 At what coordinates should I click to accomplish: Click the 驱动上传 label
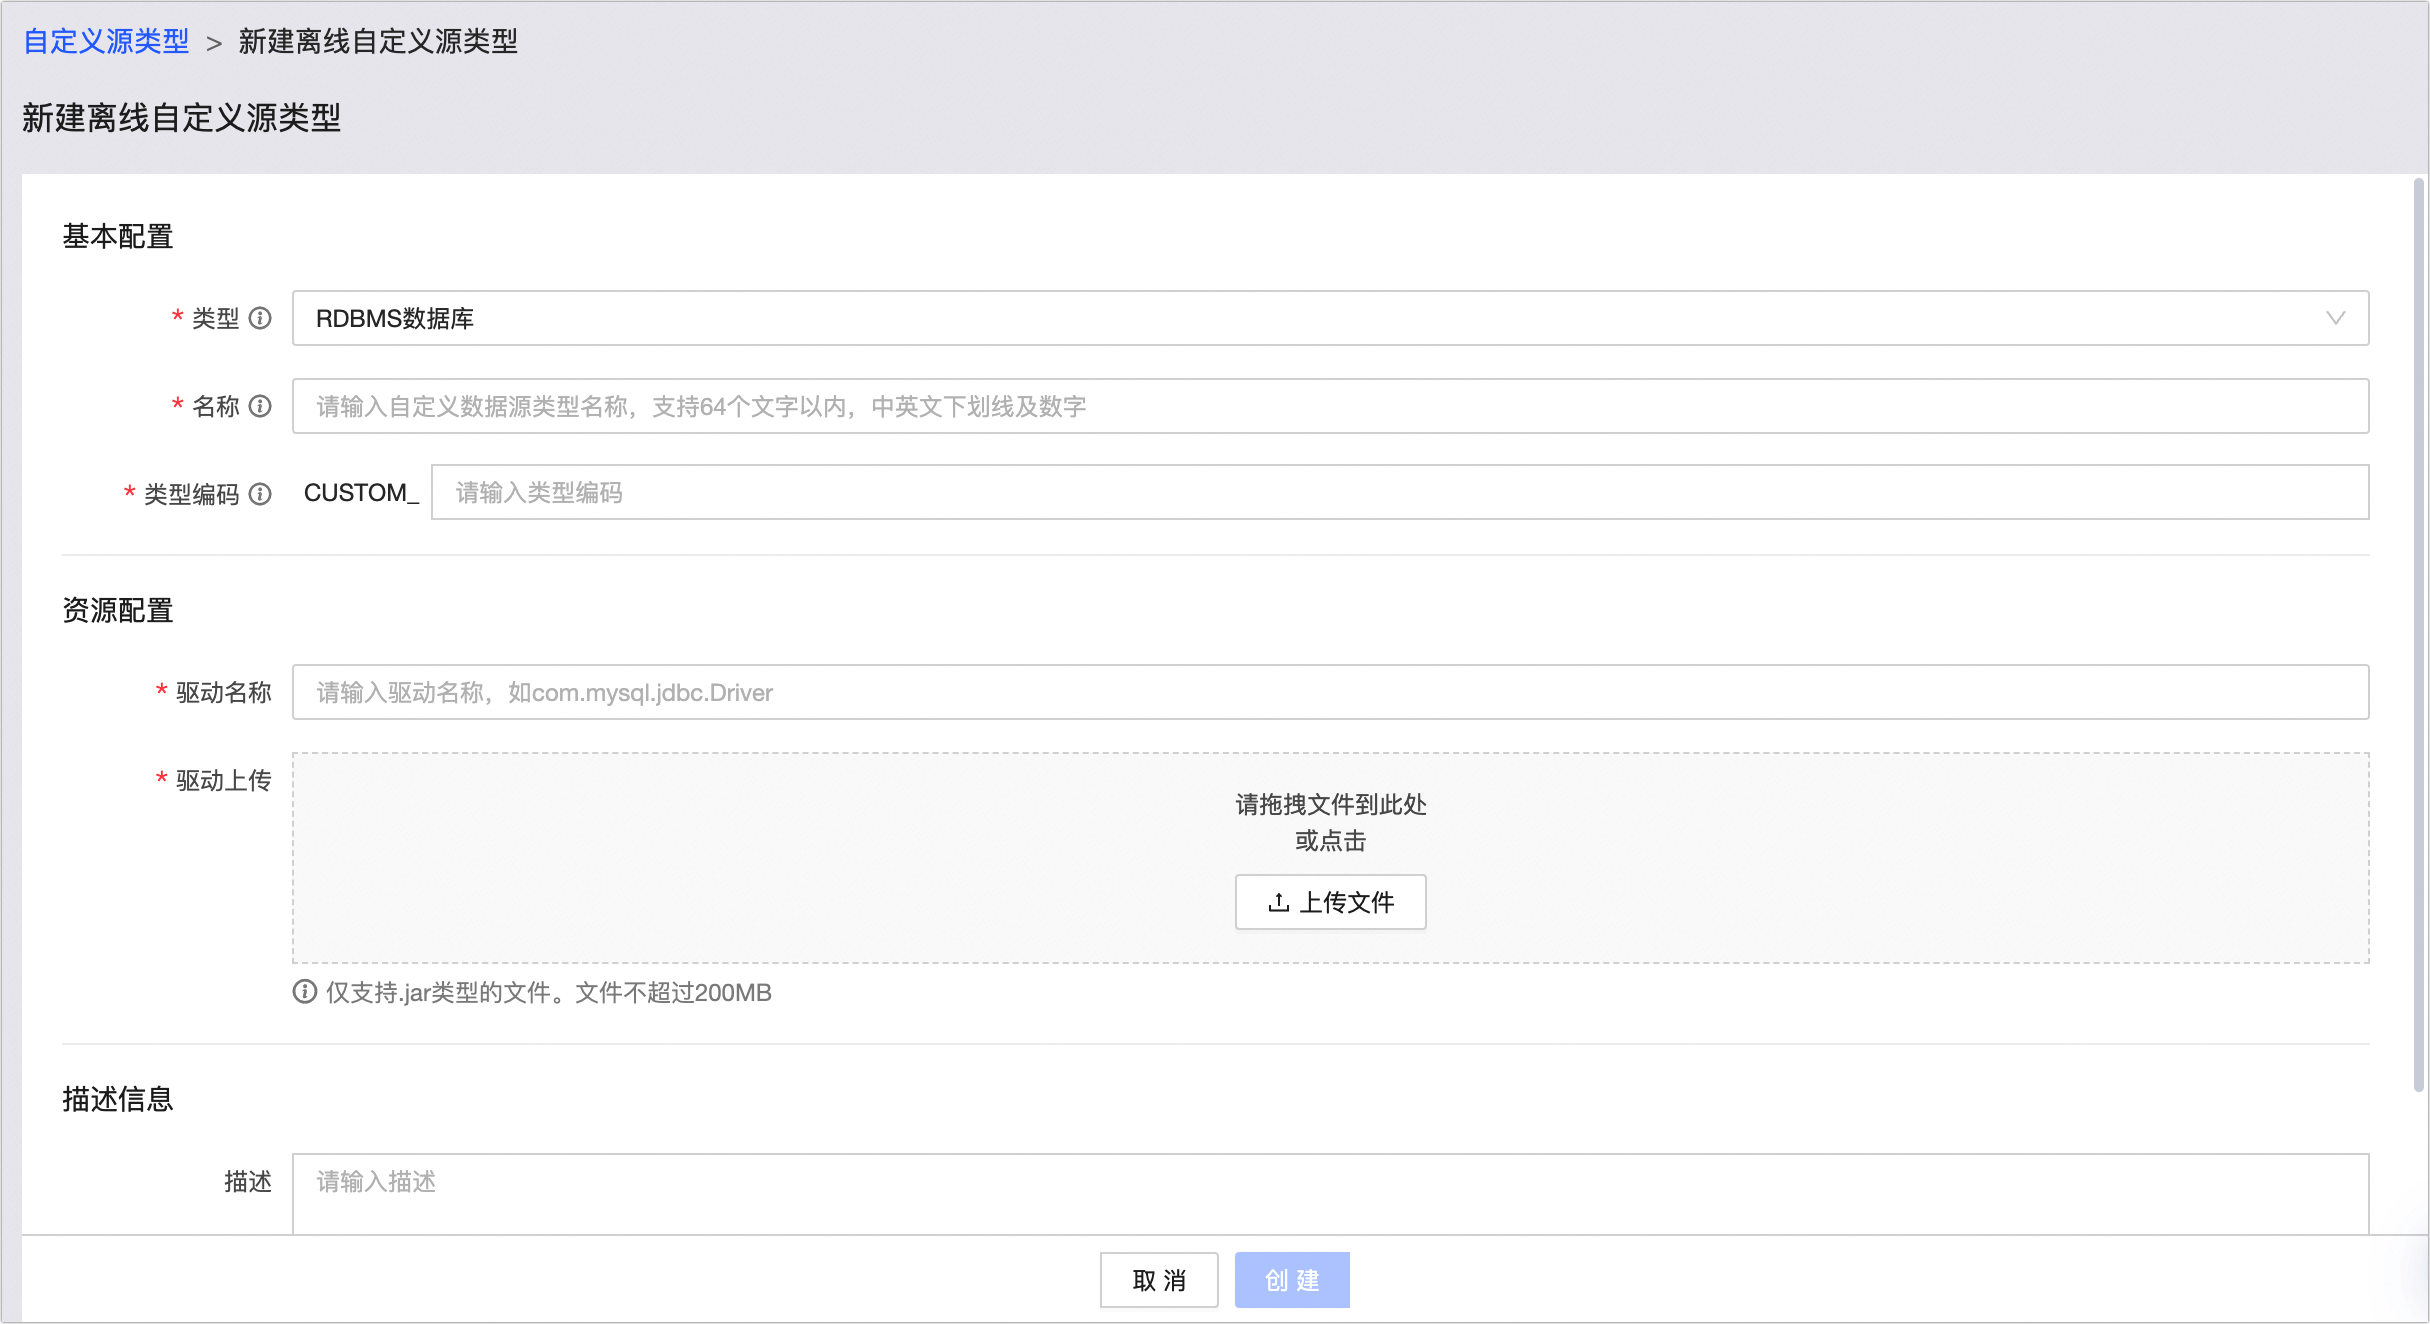[x=224, y=780]
